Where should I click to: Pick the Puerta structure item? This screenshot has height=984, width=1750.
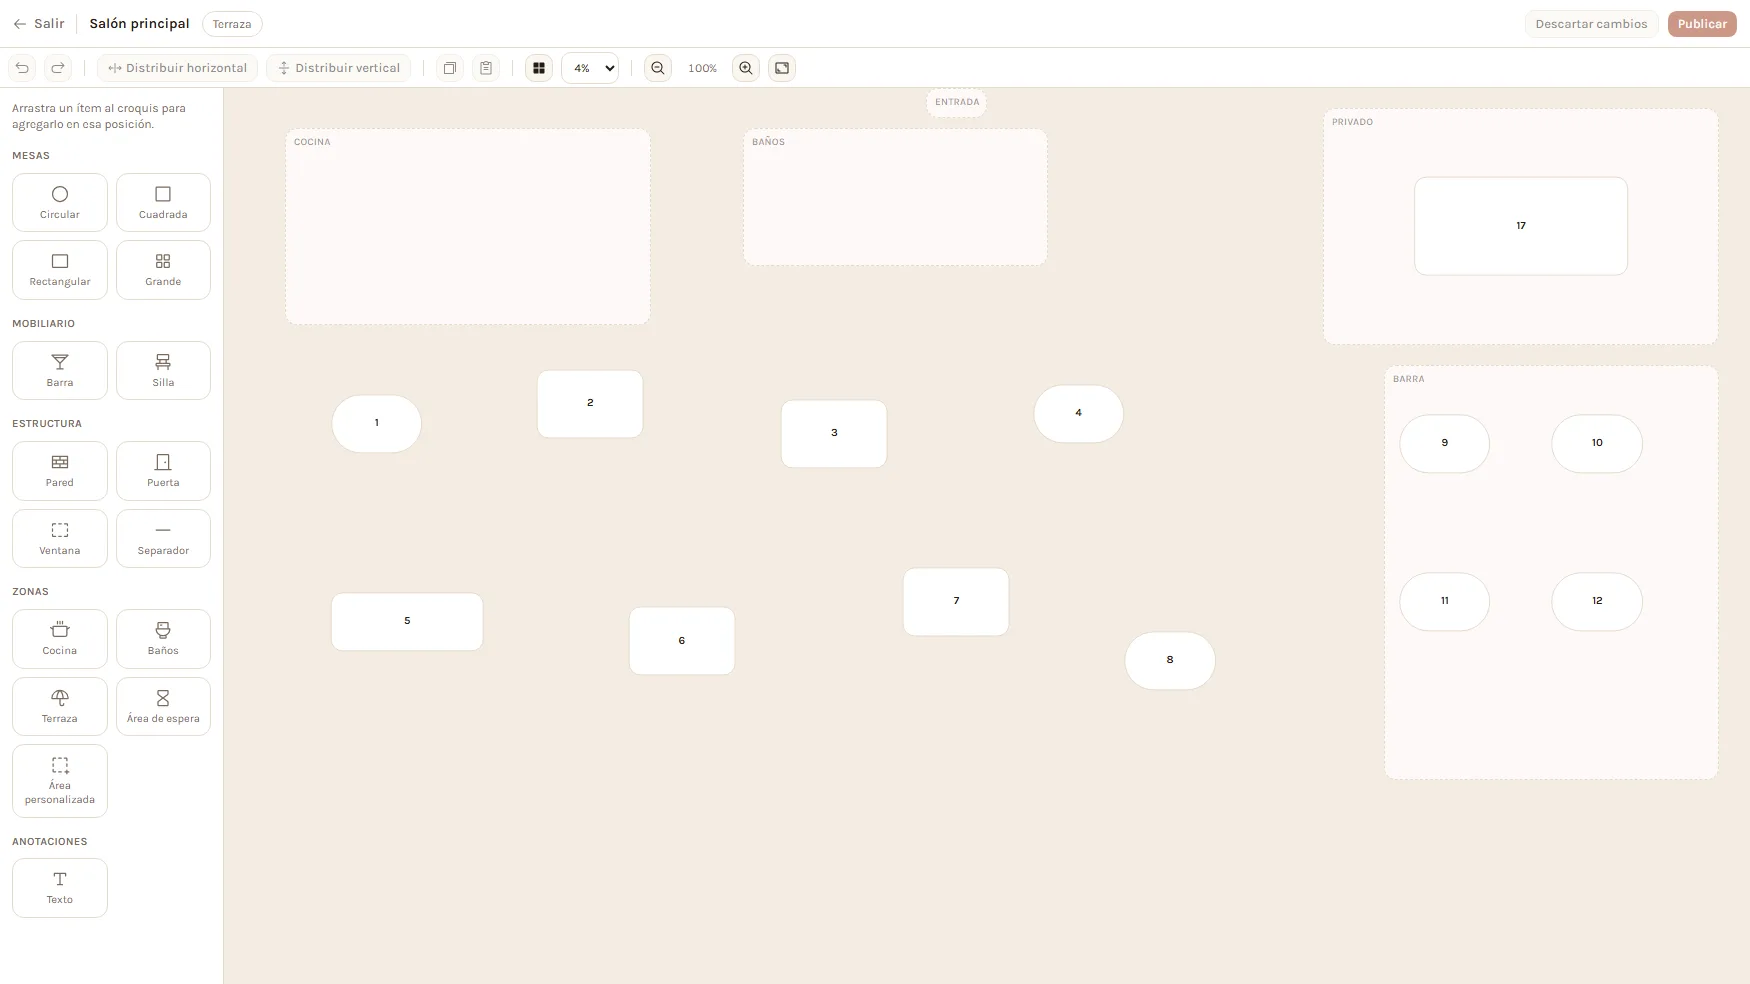pos(163,471)
